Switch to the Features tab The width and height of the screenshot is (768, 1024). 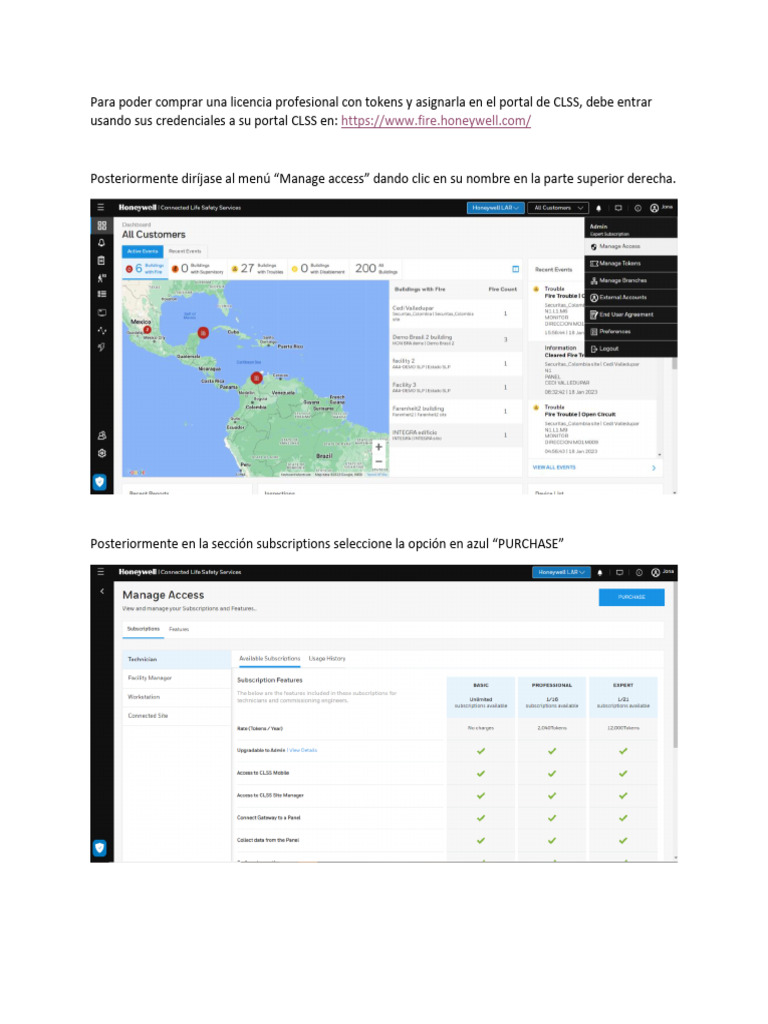pos(178,629)
